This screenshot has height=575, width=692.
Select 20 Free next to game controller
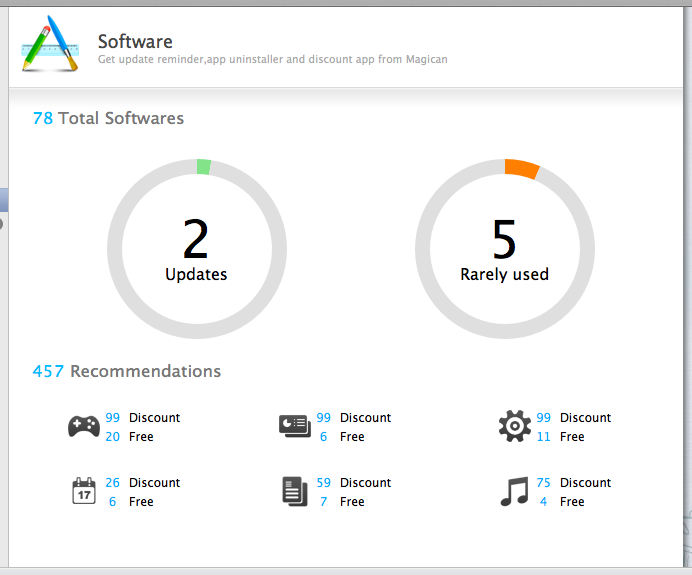(x=129, y=436)
